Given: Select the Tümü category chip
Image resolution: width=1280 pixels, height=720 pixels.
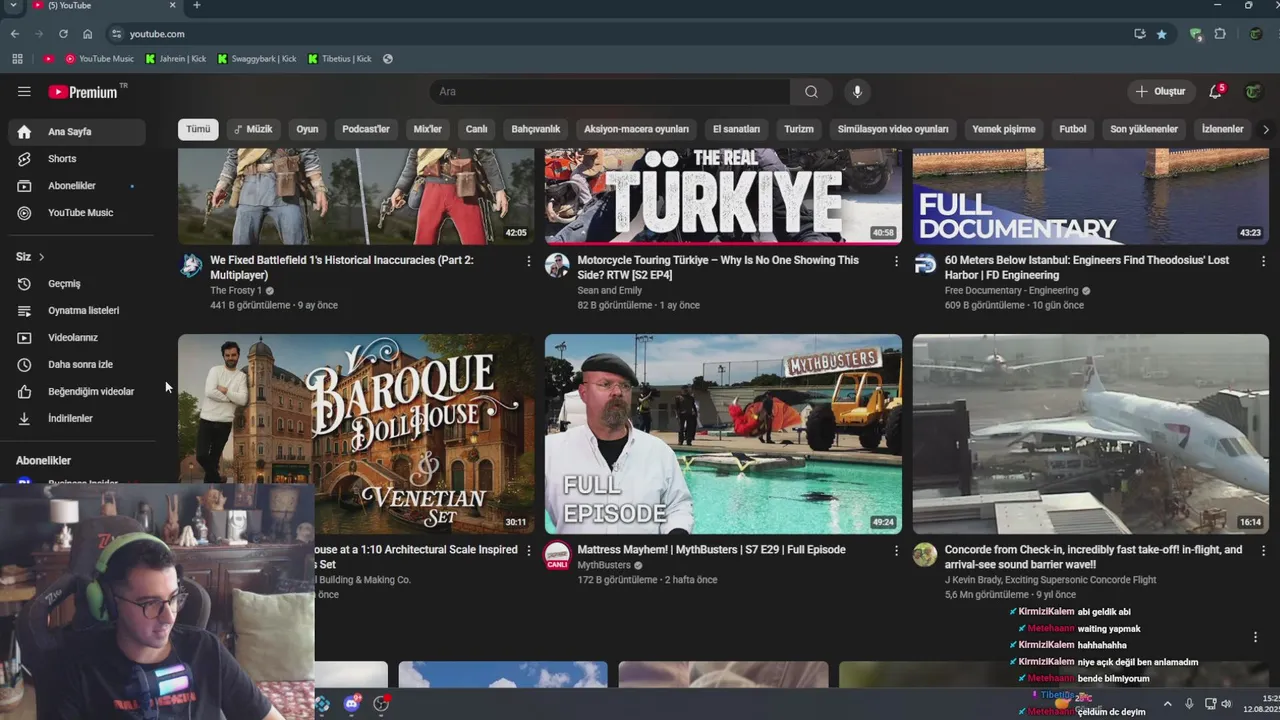Looking at the screenshot, I should (198, 129).
